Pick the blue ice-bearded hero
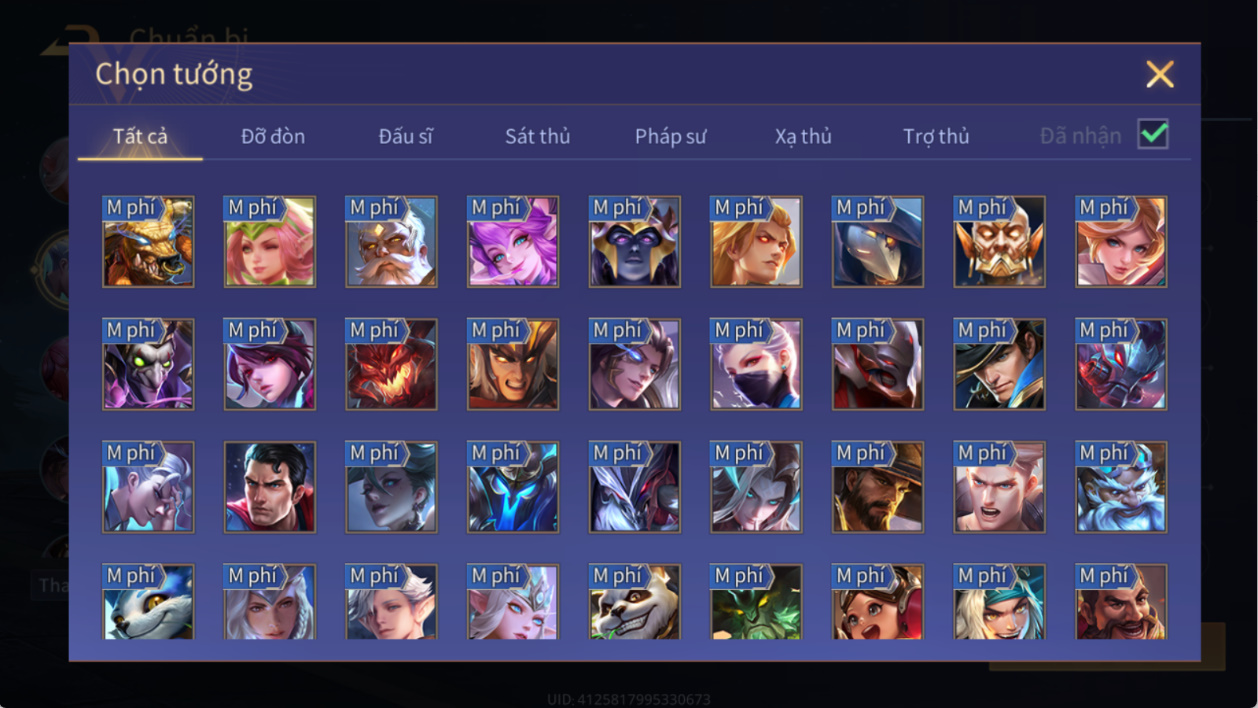This screenshot has width=1258, height=708. 1121,487
